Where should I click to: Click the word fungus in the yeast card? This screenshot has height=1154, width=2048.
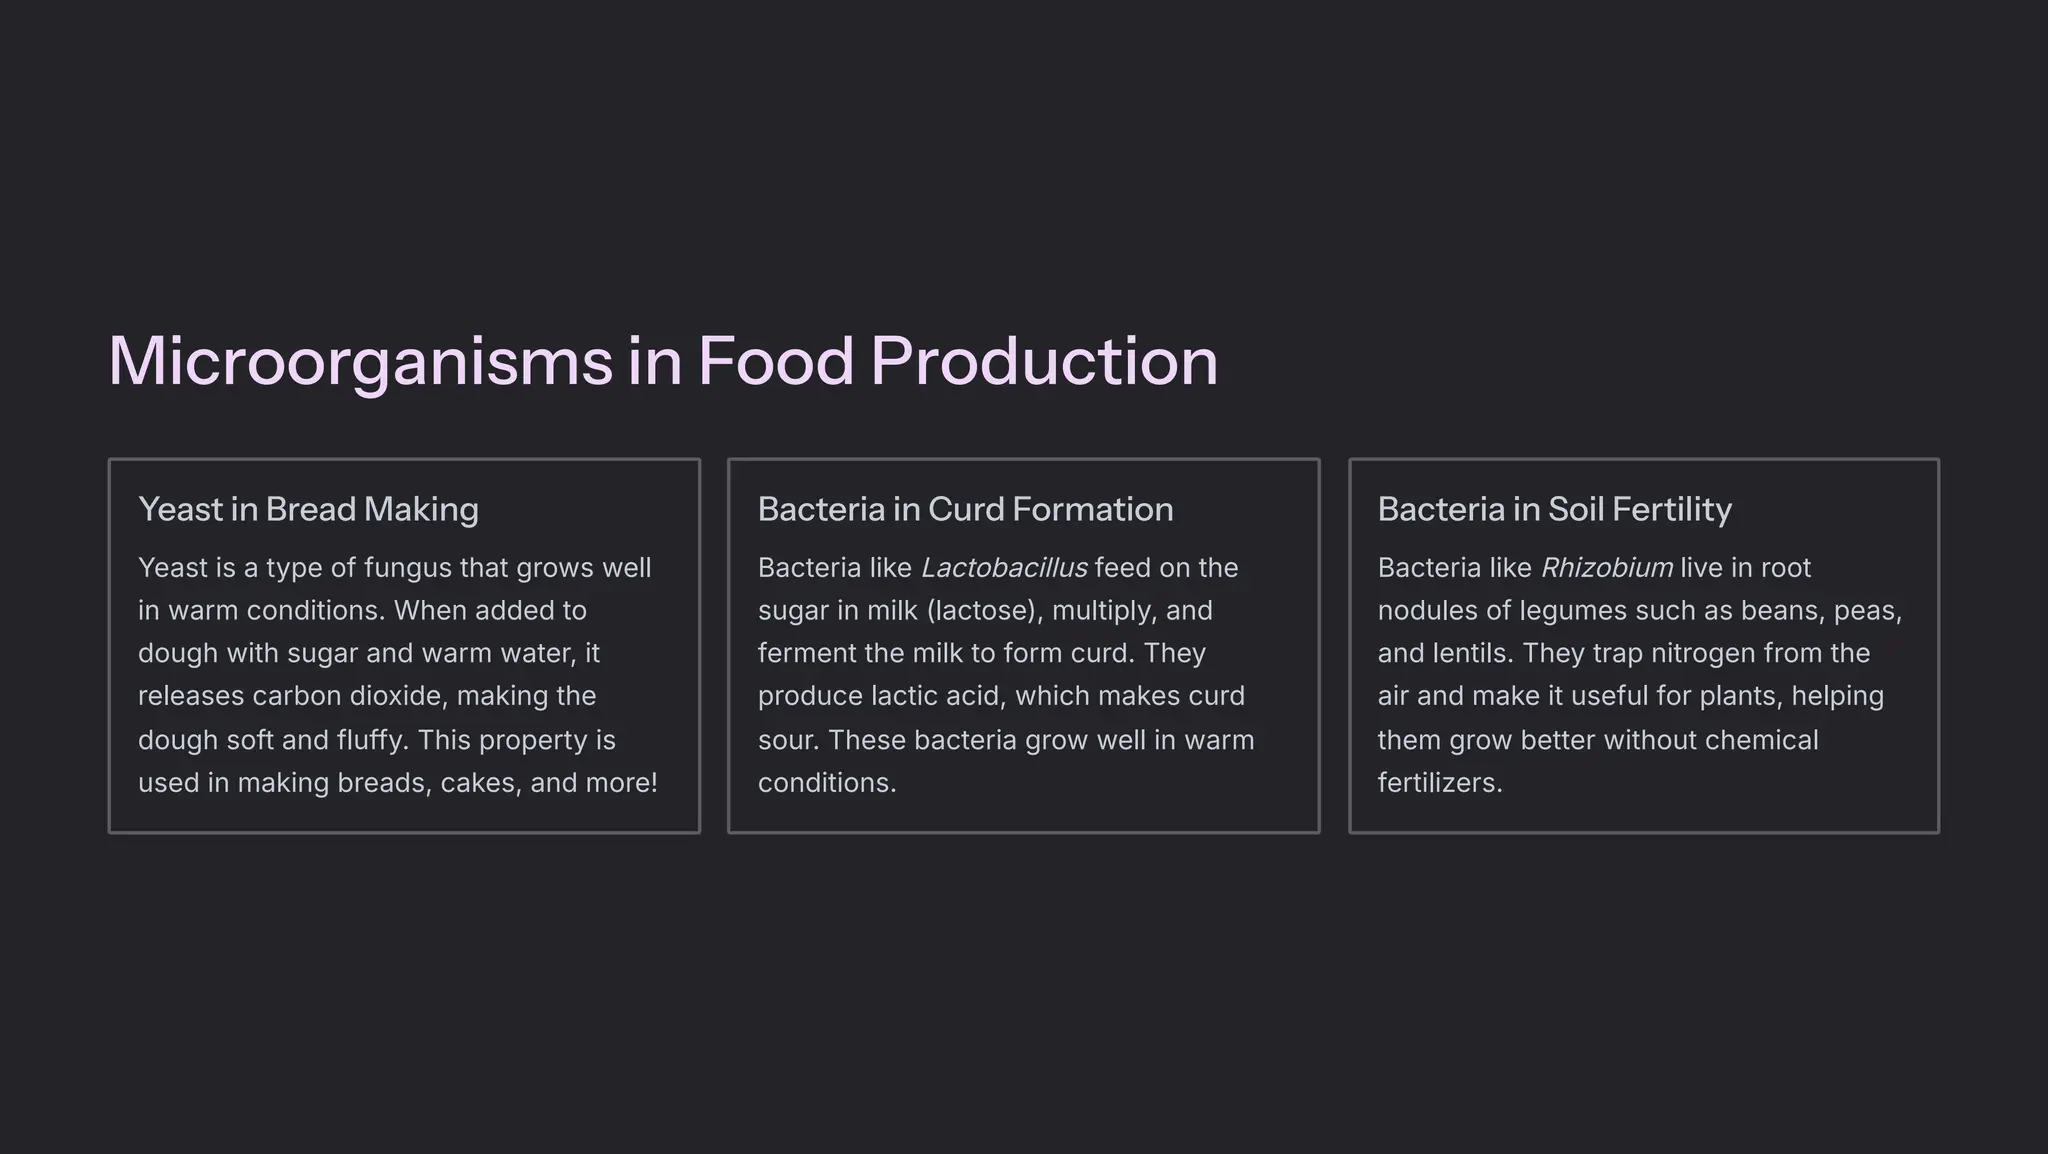pos(407,568)
